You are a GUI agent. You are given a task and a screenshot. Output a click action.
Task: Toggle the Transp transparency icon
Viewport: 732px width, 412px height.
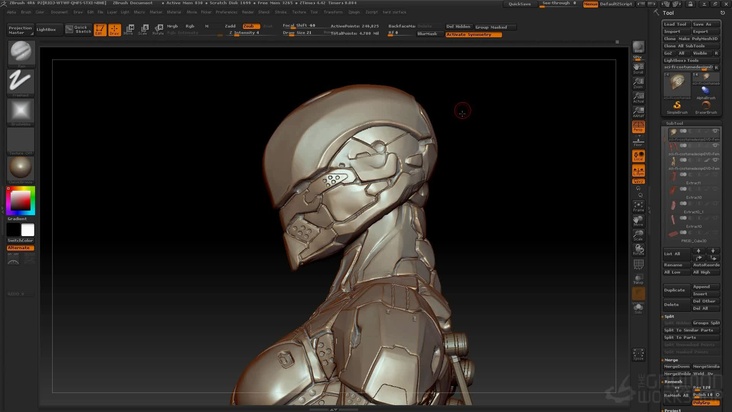638,279
